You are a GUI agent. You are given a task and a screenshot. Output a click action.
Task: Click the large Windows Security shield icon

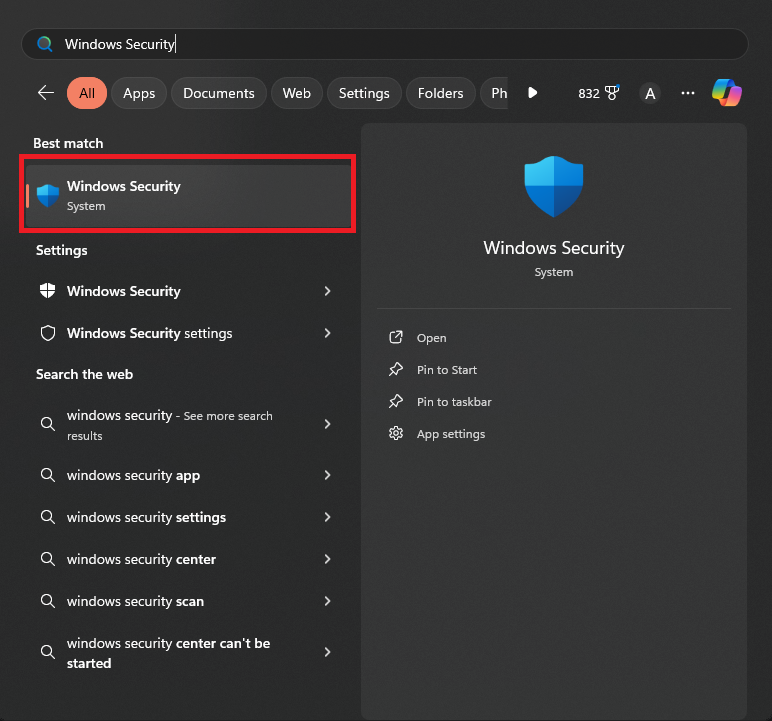tap(553, 187)
